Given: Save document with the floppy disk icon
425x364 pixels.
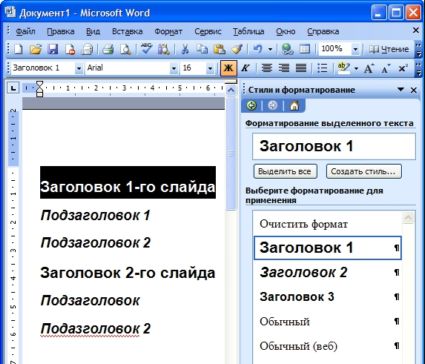Looking at the screenshot, I should click(x=53, y=49).
